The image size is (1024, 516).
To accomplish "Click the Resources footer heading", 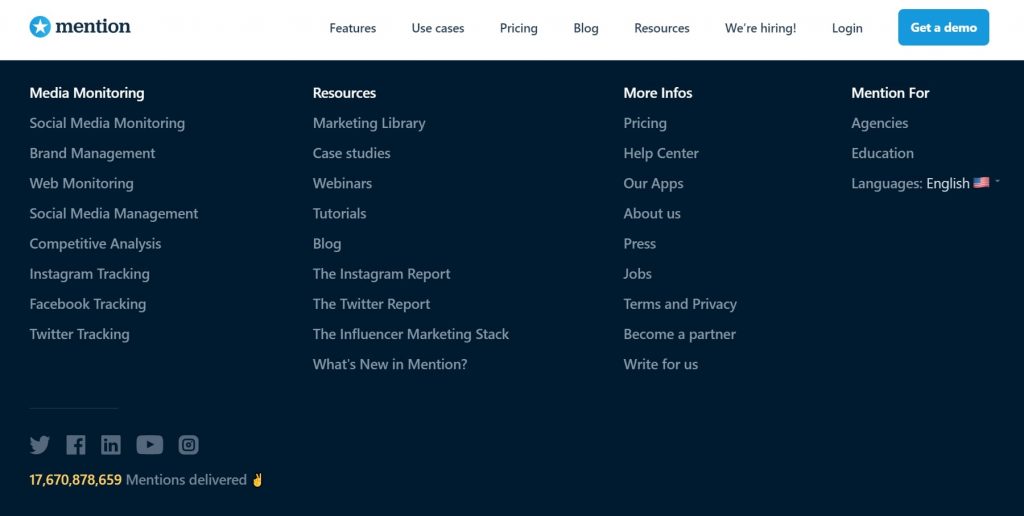I will 344,93.
